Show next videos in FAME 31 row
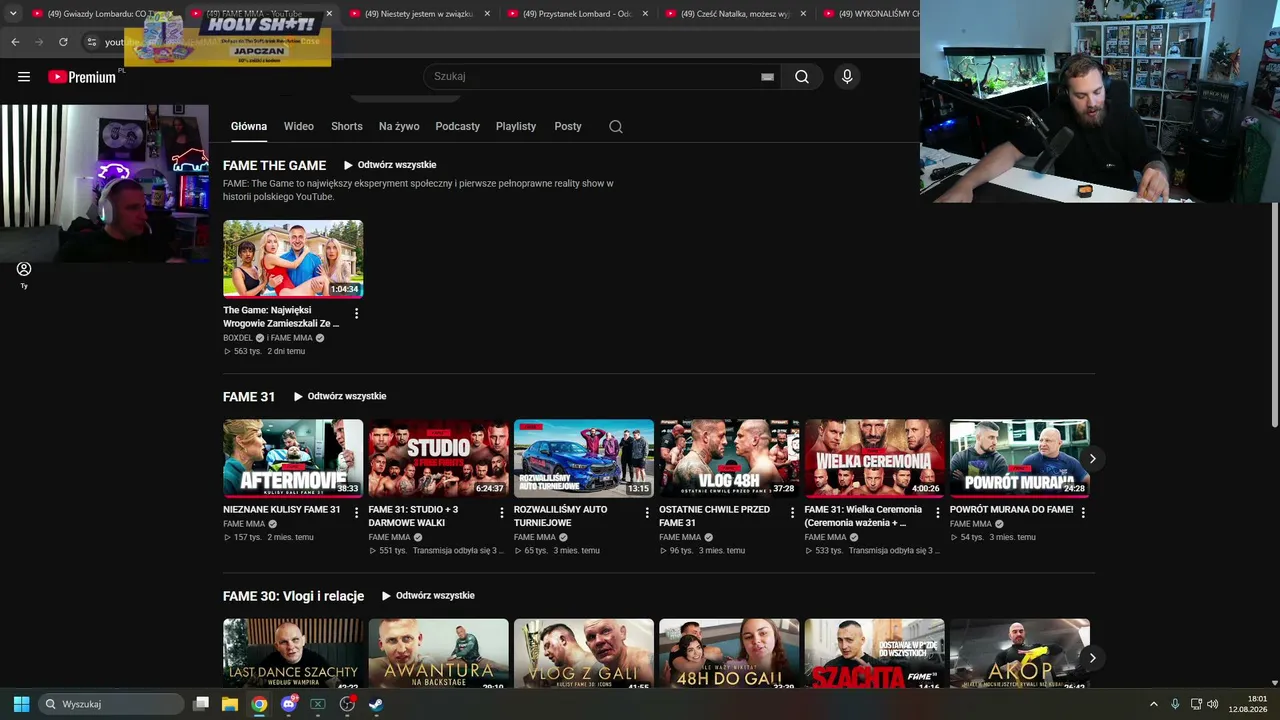The image size is (1280, 720). pos(1092,459)
